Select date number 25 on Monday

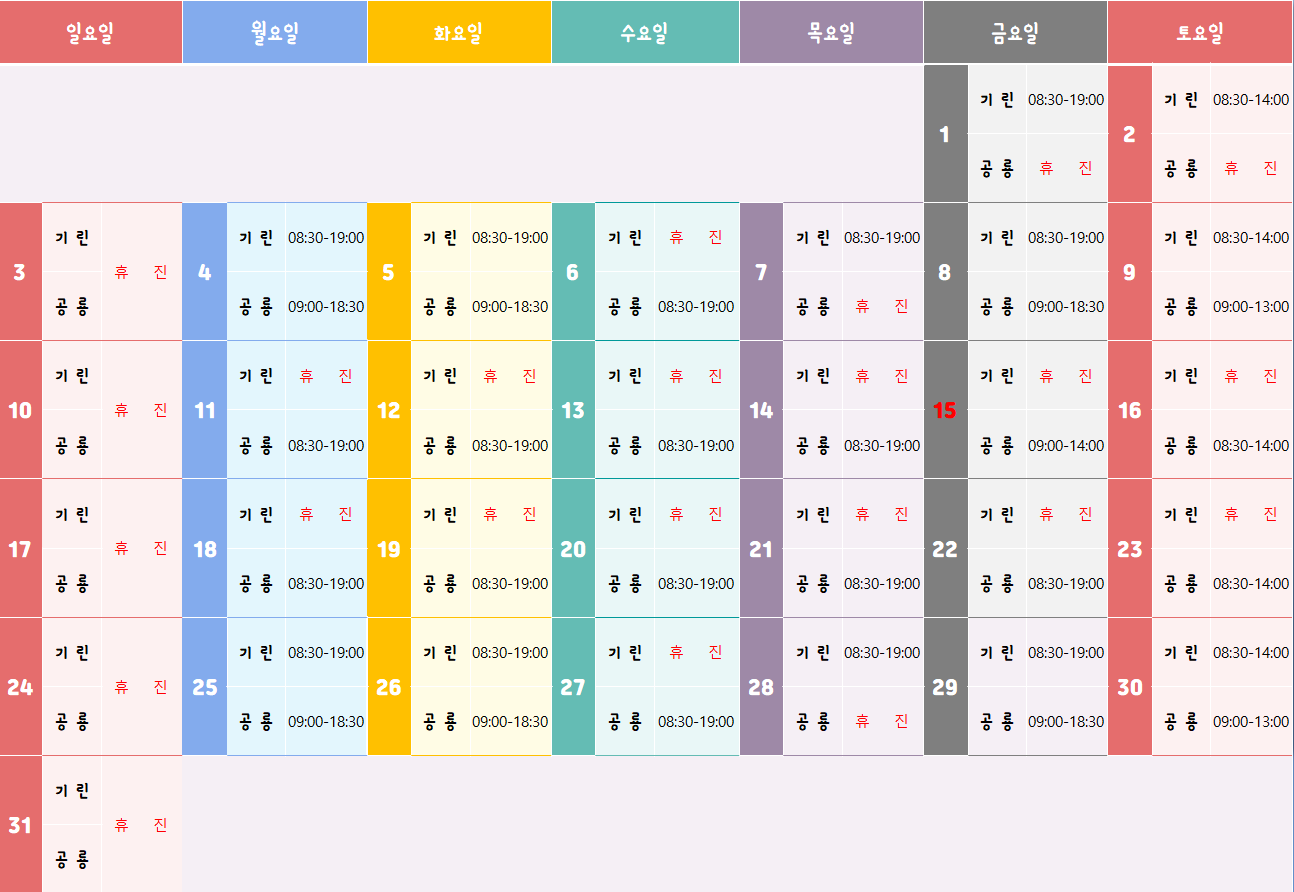point(204,687)
